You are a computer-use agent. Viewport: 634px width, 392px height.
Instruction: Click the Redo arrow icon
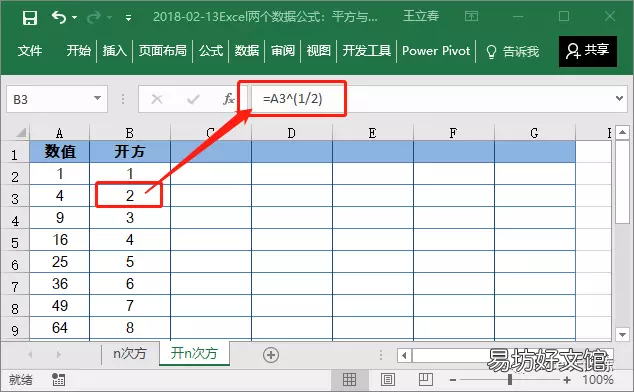[x=94, y=17]
